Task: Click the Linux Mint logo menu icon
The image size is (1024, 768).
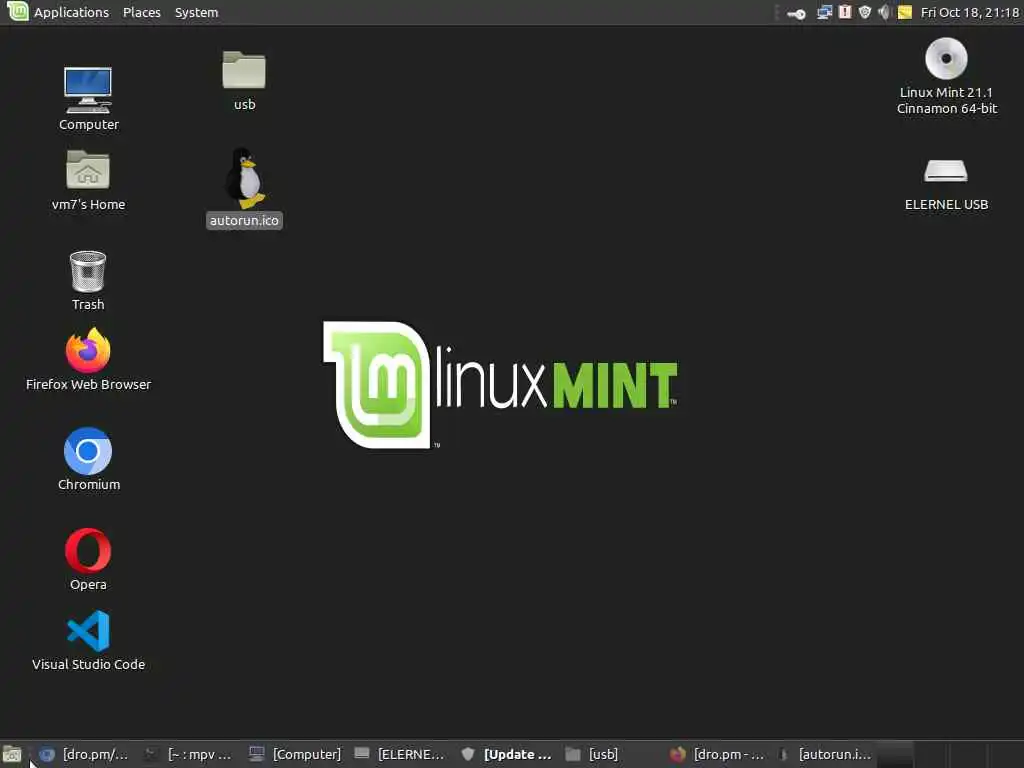Action: tap(17, 12)
